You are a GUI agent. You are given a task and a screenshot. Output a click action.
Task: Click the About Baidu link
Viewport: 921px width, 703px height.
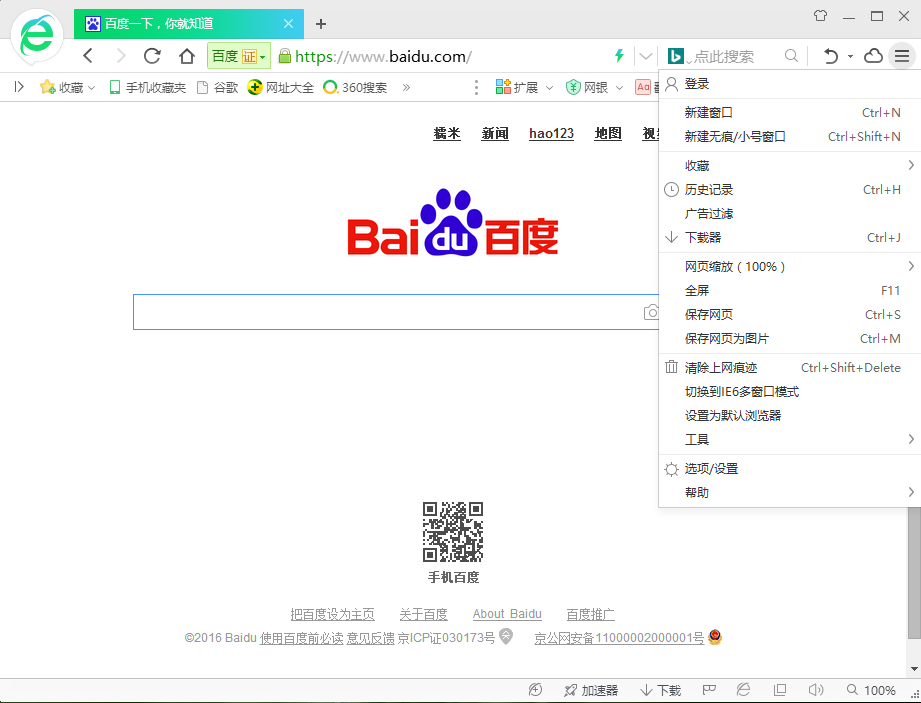point(507,614)
